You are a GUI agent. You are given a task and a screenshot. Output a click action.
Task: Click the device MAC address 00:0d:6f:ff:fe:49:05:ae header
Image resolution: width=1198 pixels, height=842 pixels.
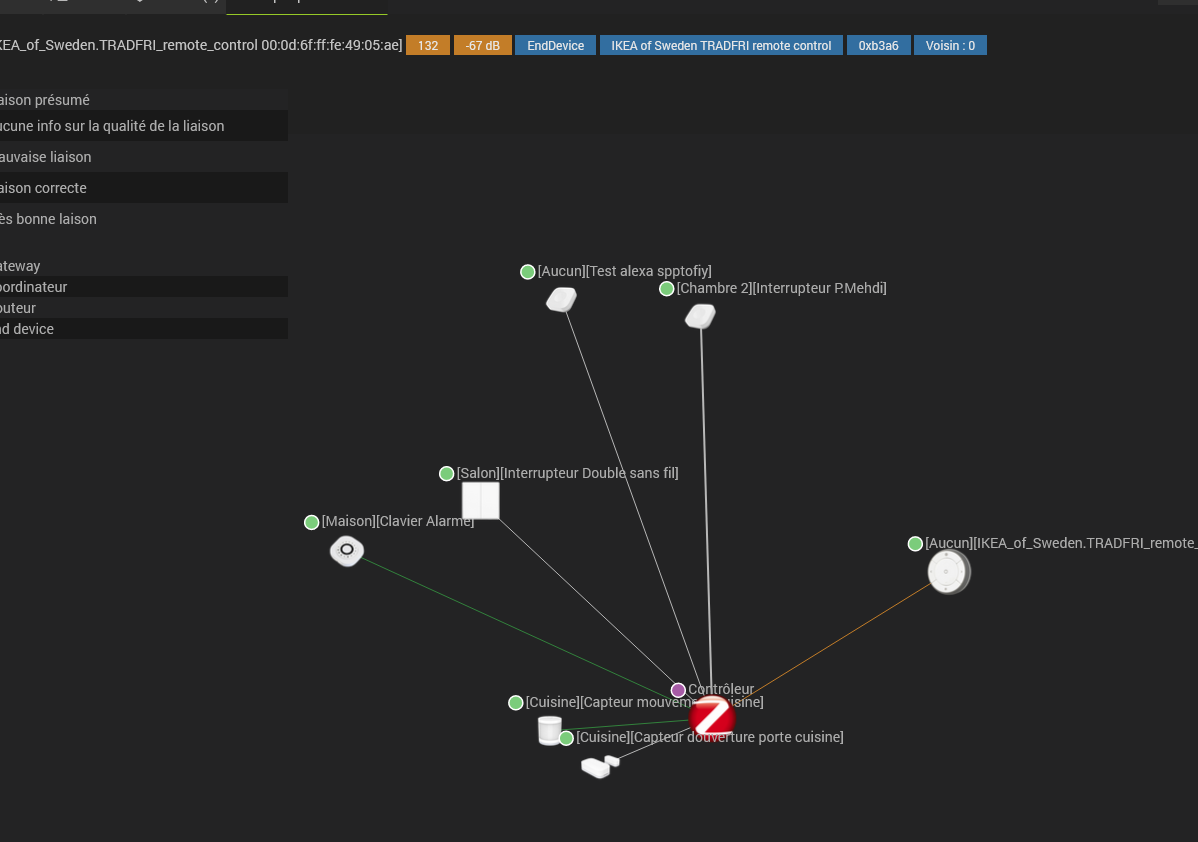pos(329,45)
